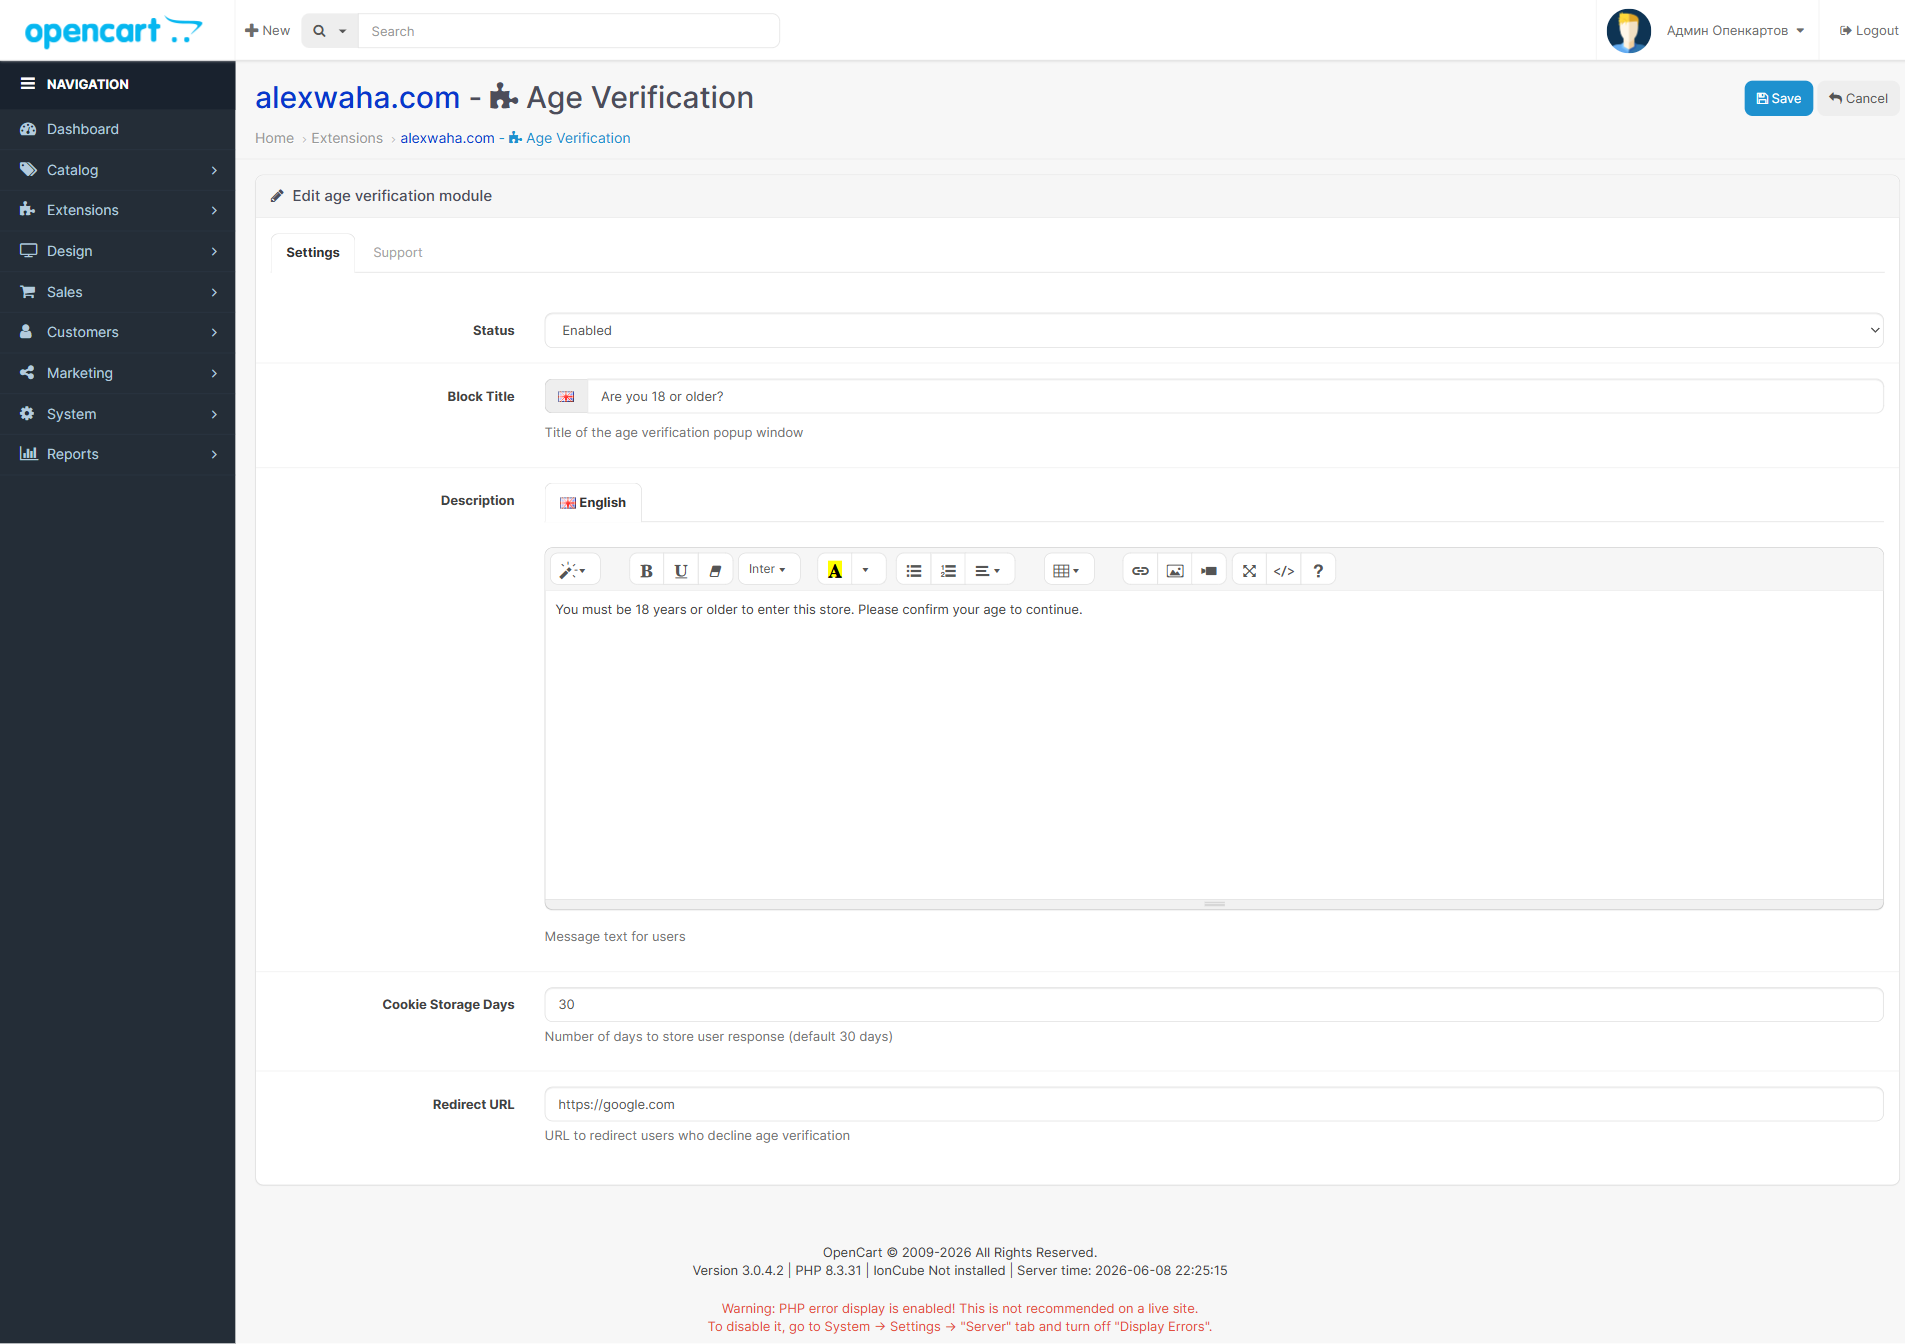Open the insert table dropdown
The height and width of the screenshot is (1344, 1905).
(1067, 570)
